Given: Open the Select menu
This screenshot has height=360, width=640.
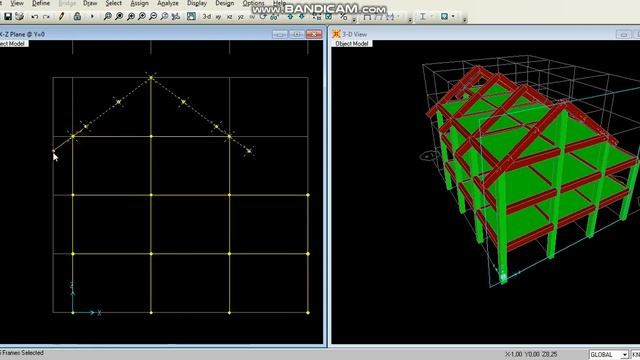Looking at the screenshot, I should pos(113,3).
